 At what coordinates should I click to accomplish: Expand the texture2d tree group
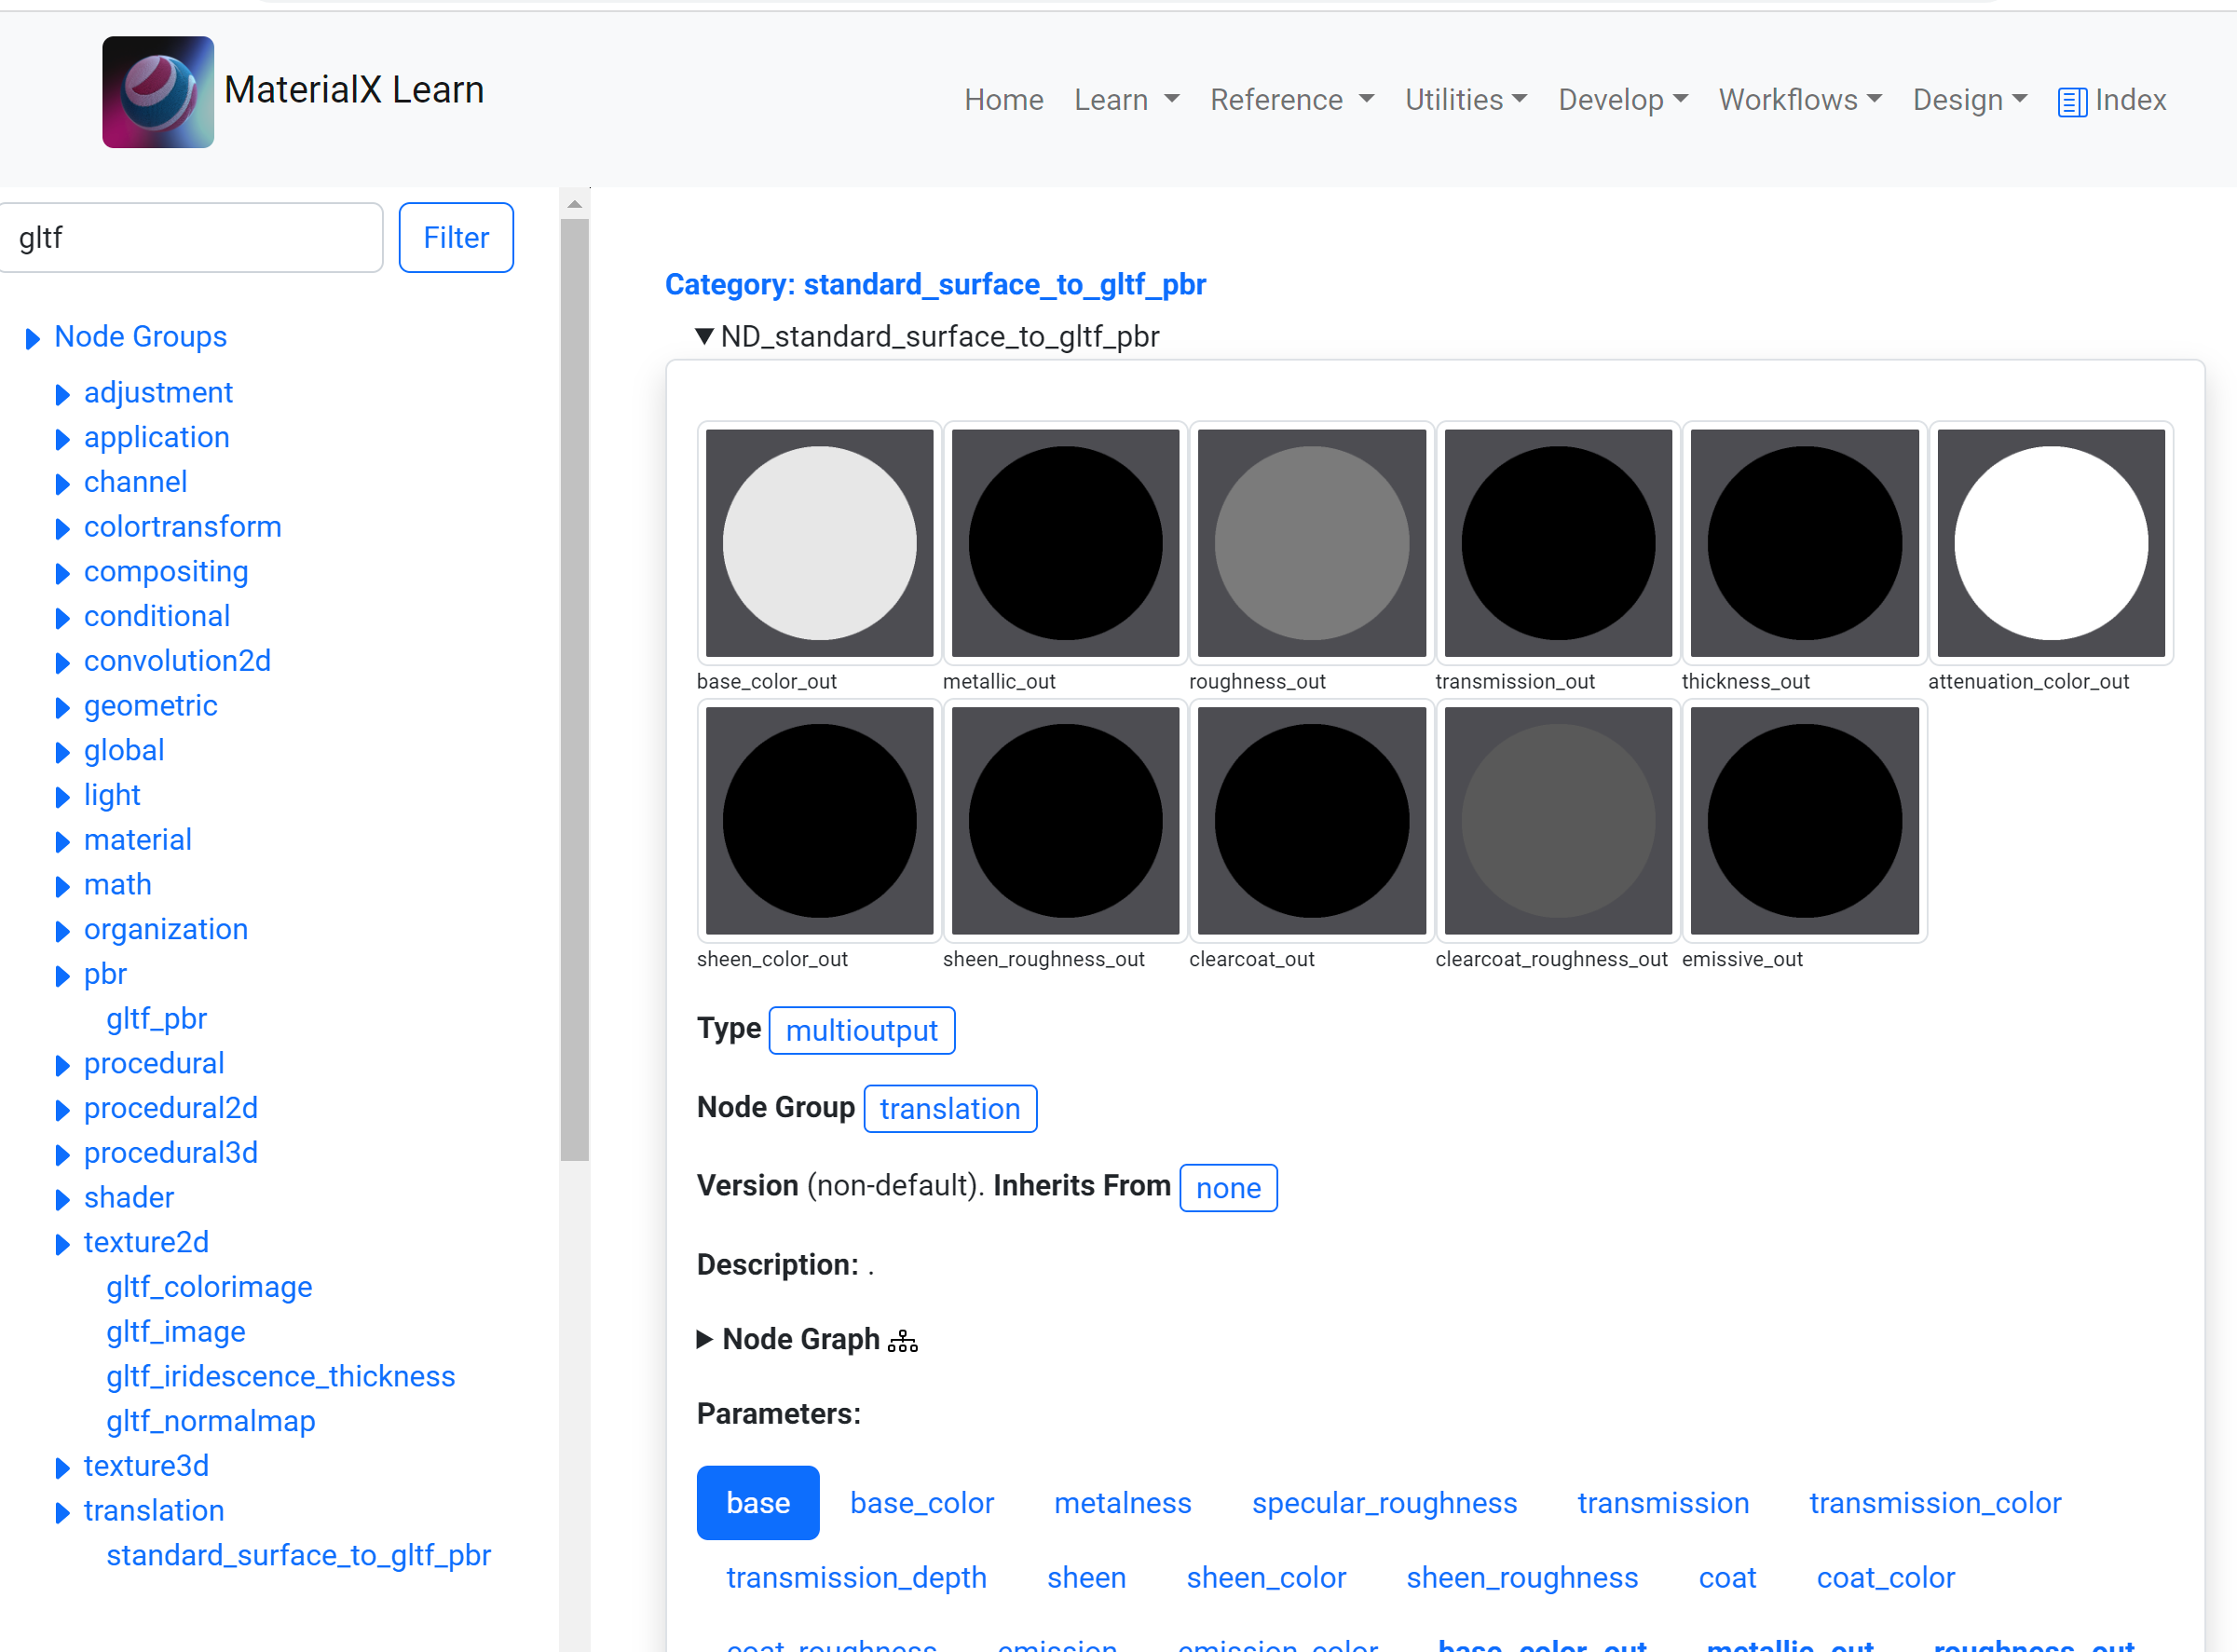(x=62, y=1244)
